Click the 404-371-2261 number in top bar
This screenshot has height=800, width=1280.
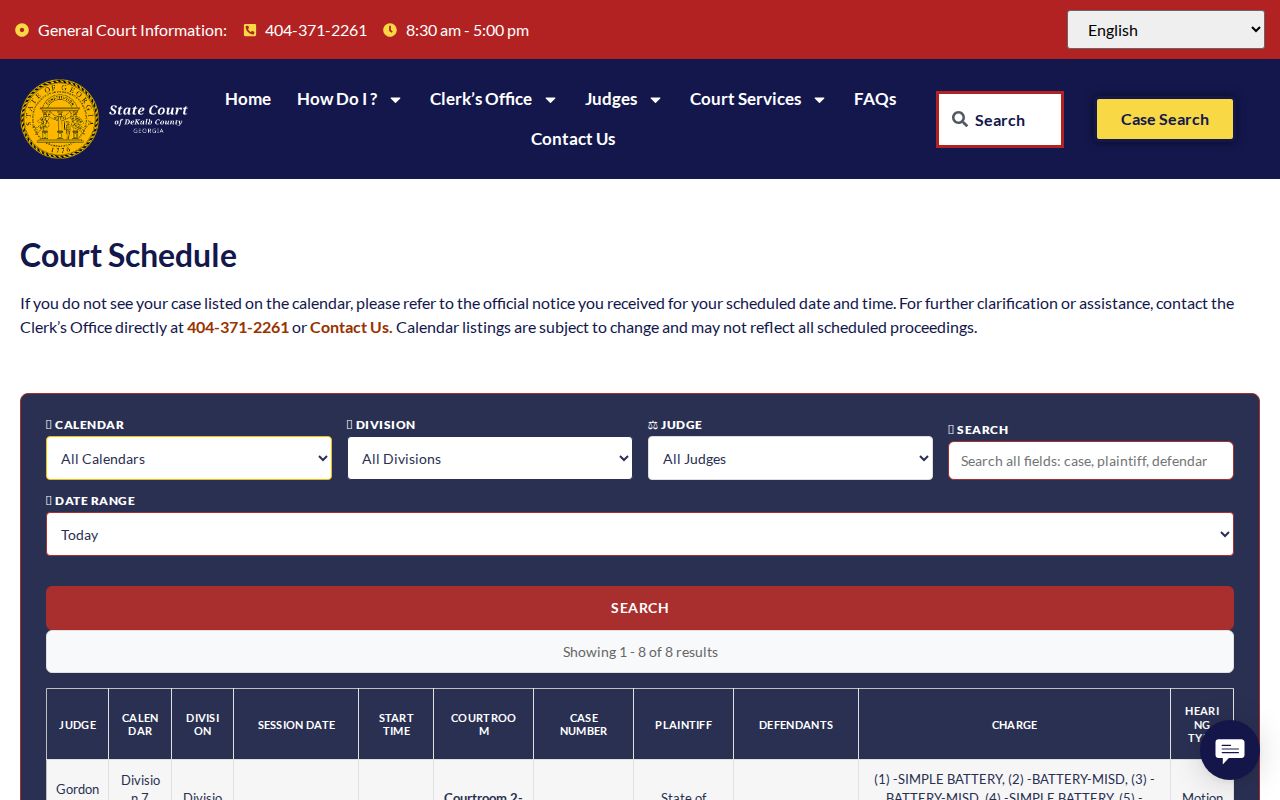tap(316, 30)
